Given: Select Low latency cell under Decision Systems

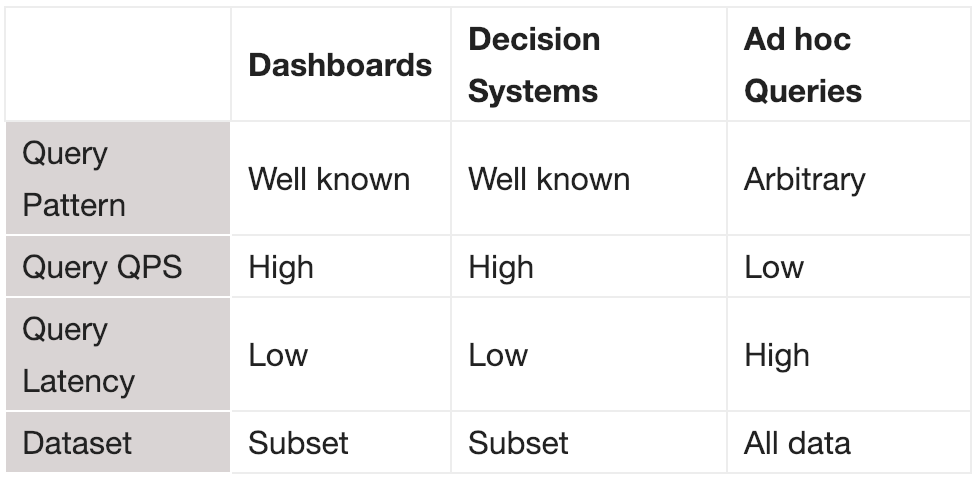Looking at the screenshot, I should click(497, 356).
